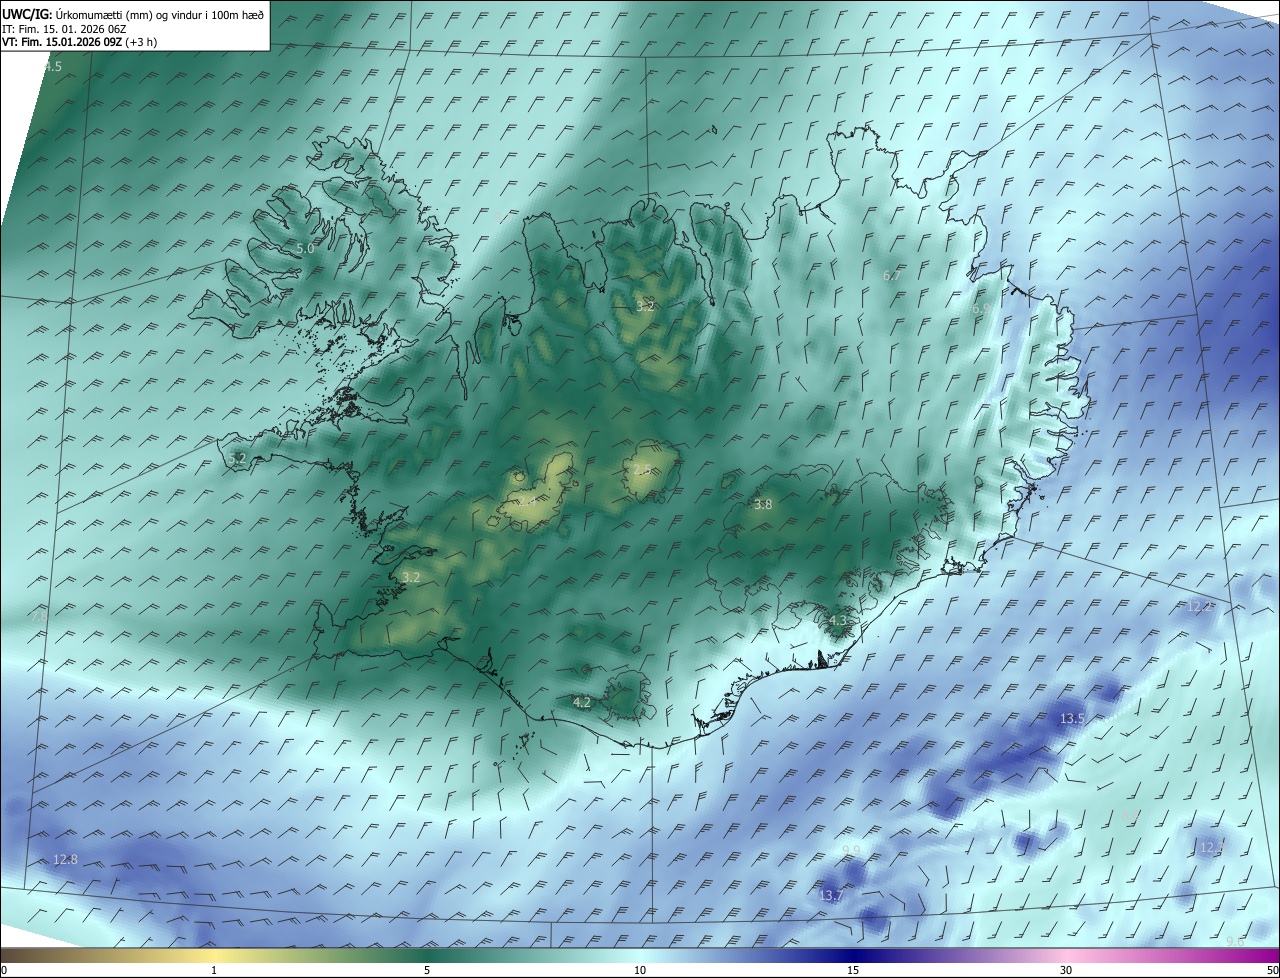Click the 3.8 value label on the map
Viewport: 1280px width, 978px height.
pos(763,505)
